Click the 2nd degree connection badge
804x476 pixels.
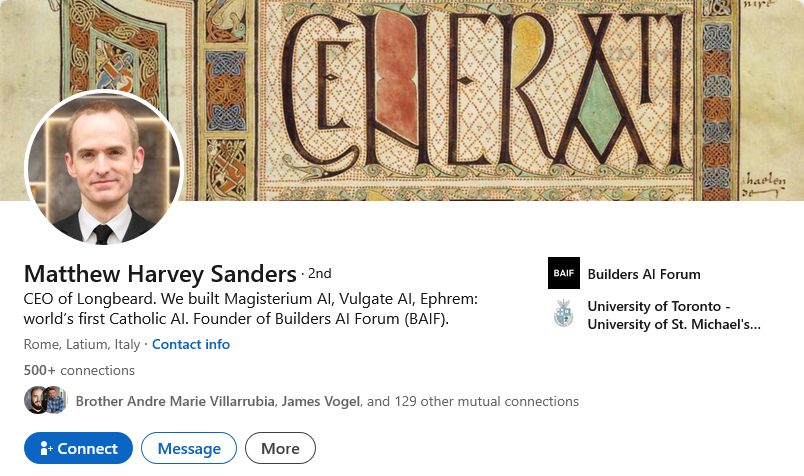[319, 273]
